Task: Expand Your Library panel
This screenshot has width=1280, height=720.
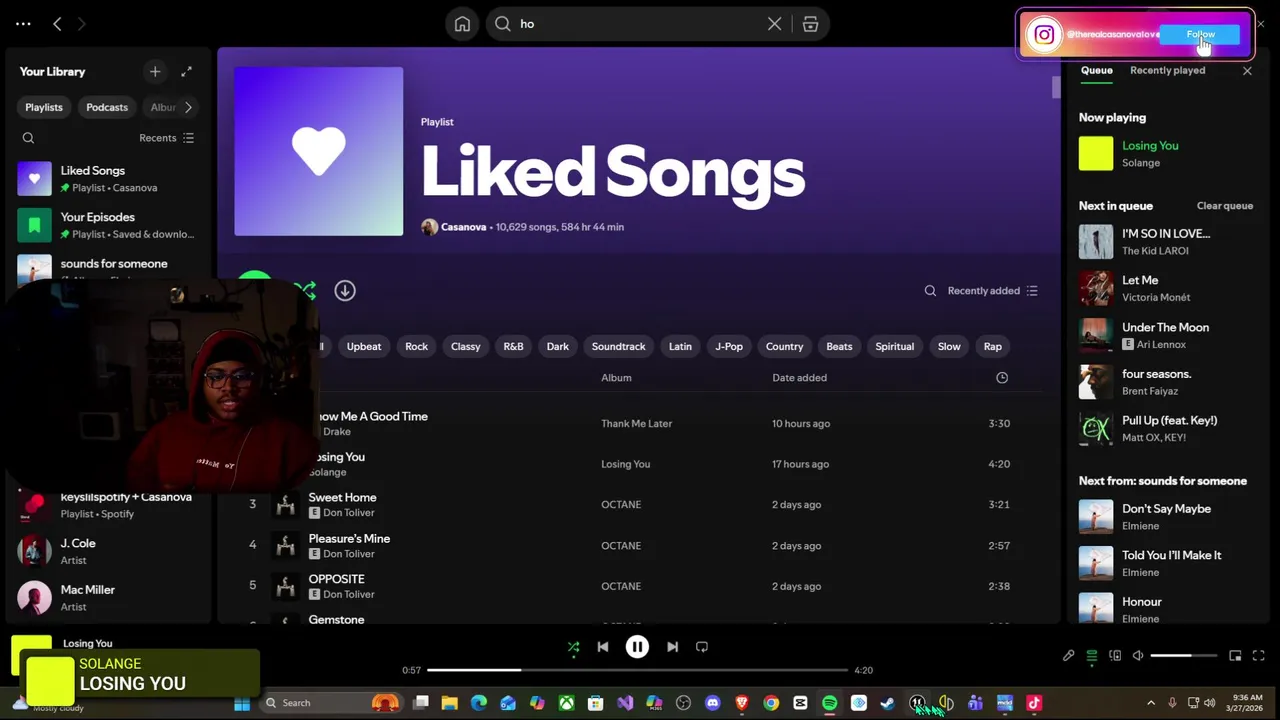Action: point(186,71)
